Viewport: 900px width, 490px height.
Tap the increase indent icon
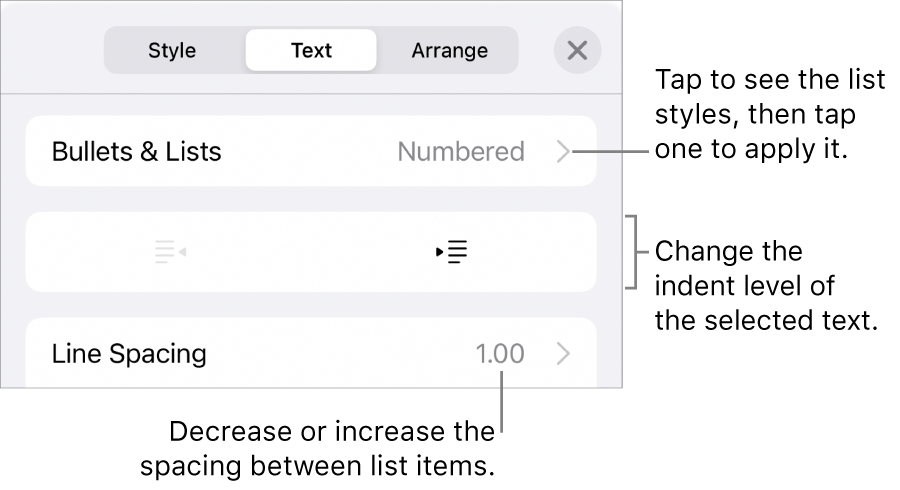pos(452,252)
